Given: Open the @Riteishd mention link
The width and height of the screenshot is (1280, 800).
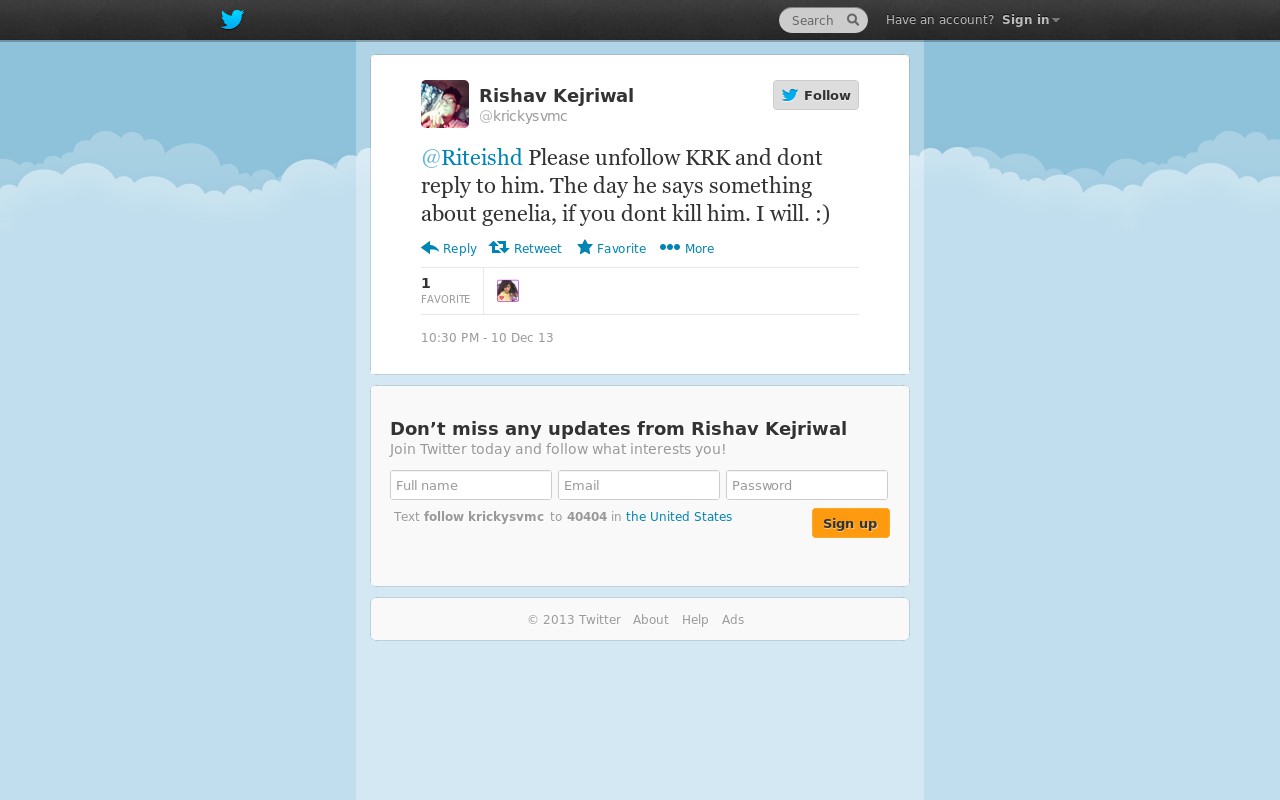Looking at the screenshot, I should point(472,158).
